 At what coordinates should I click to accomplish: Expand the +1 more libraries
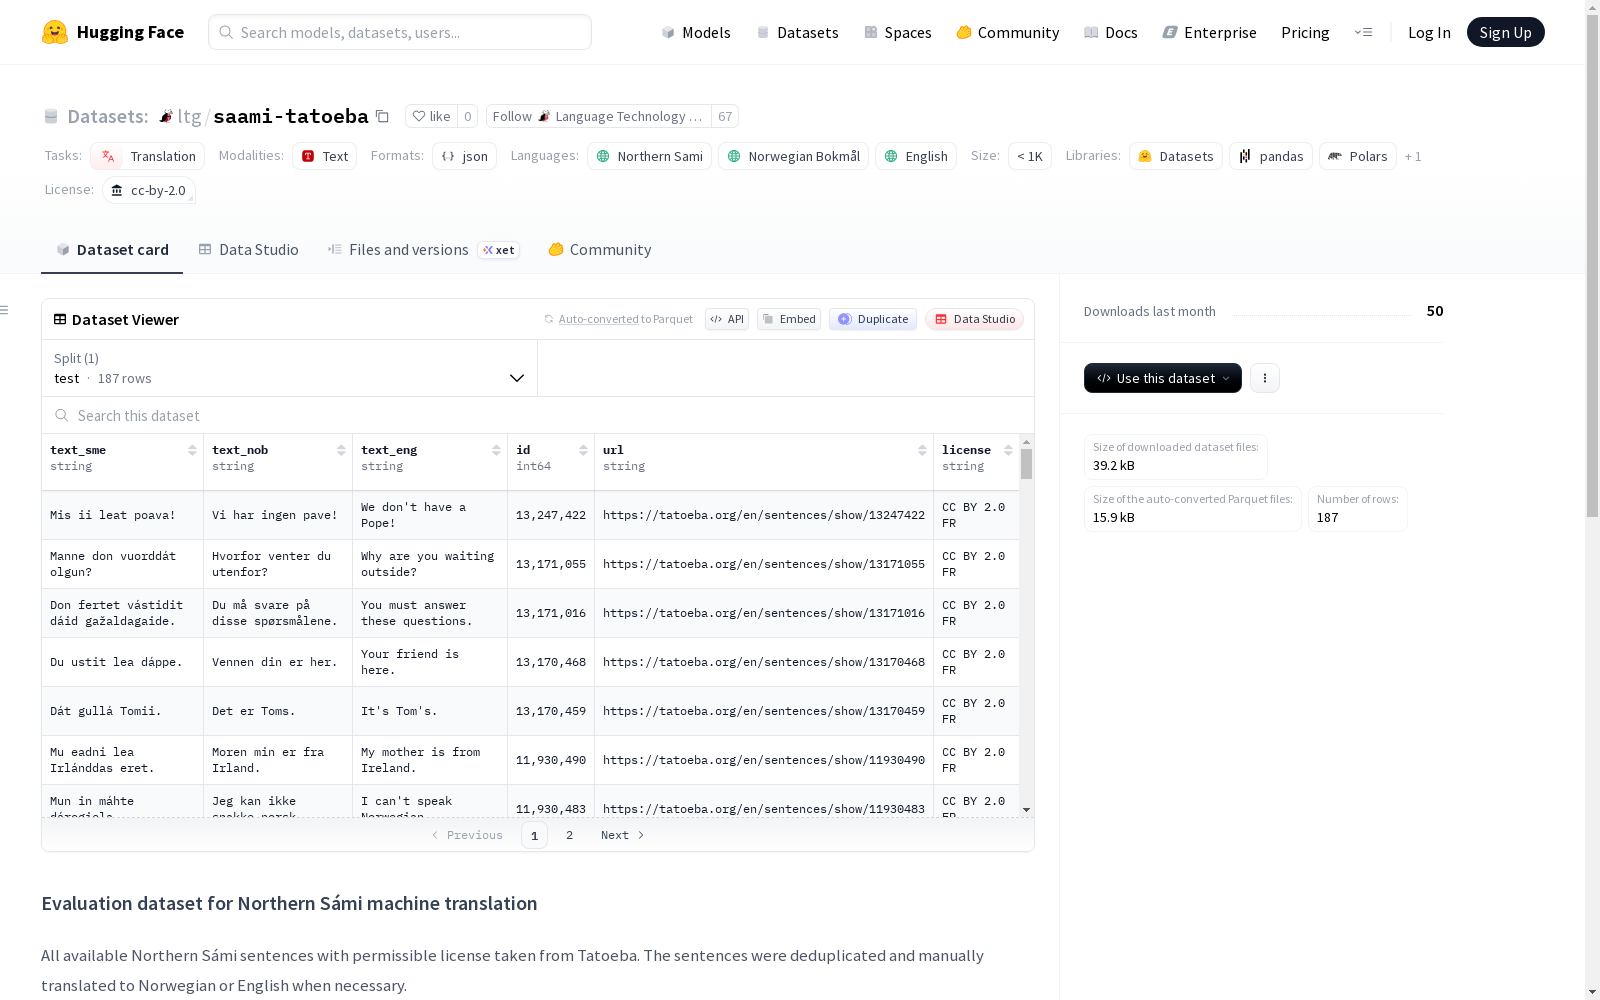(x=1413, y=156)
